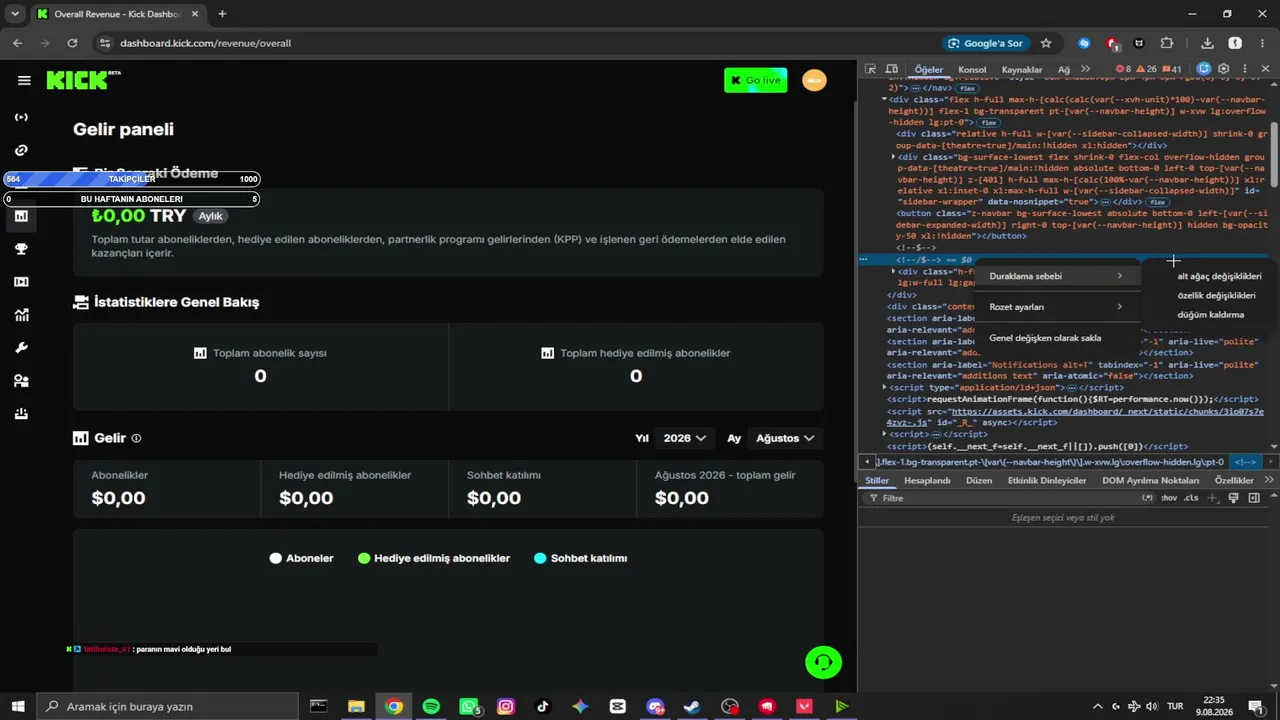Screen dimensions: 1280x720
Task: Expand the script application/ld+json node
Action: tap(884, 387)
